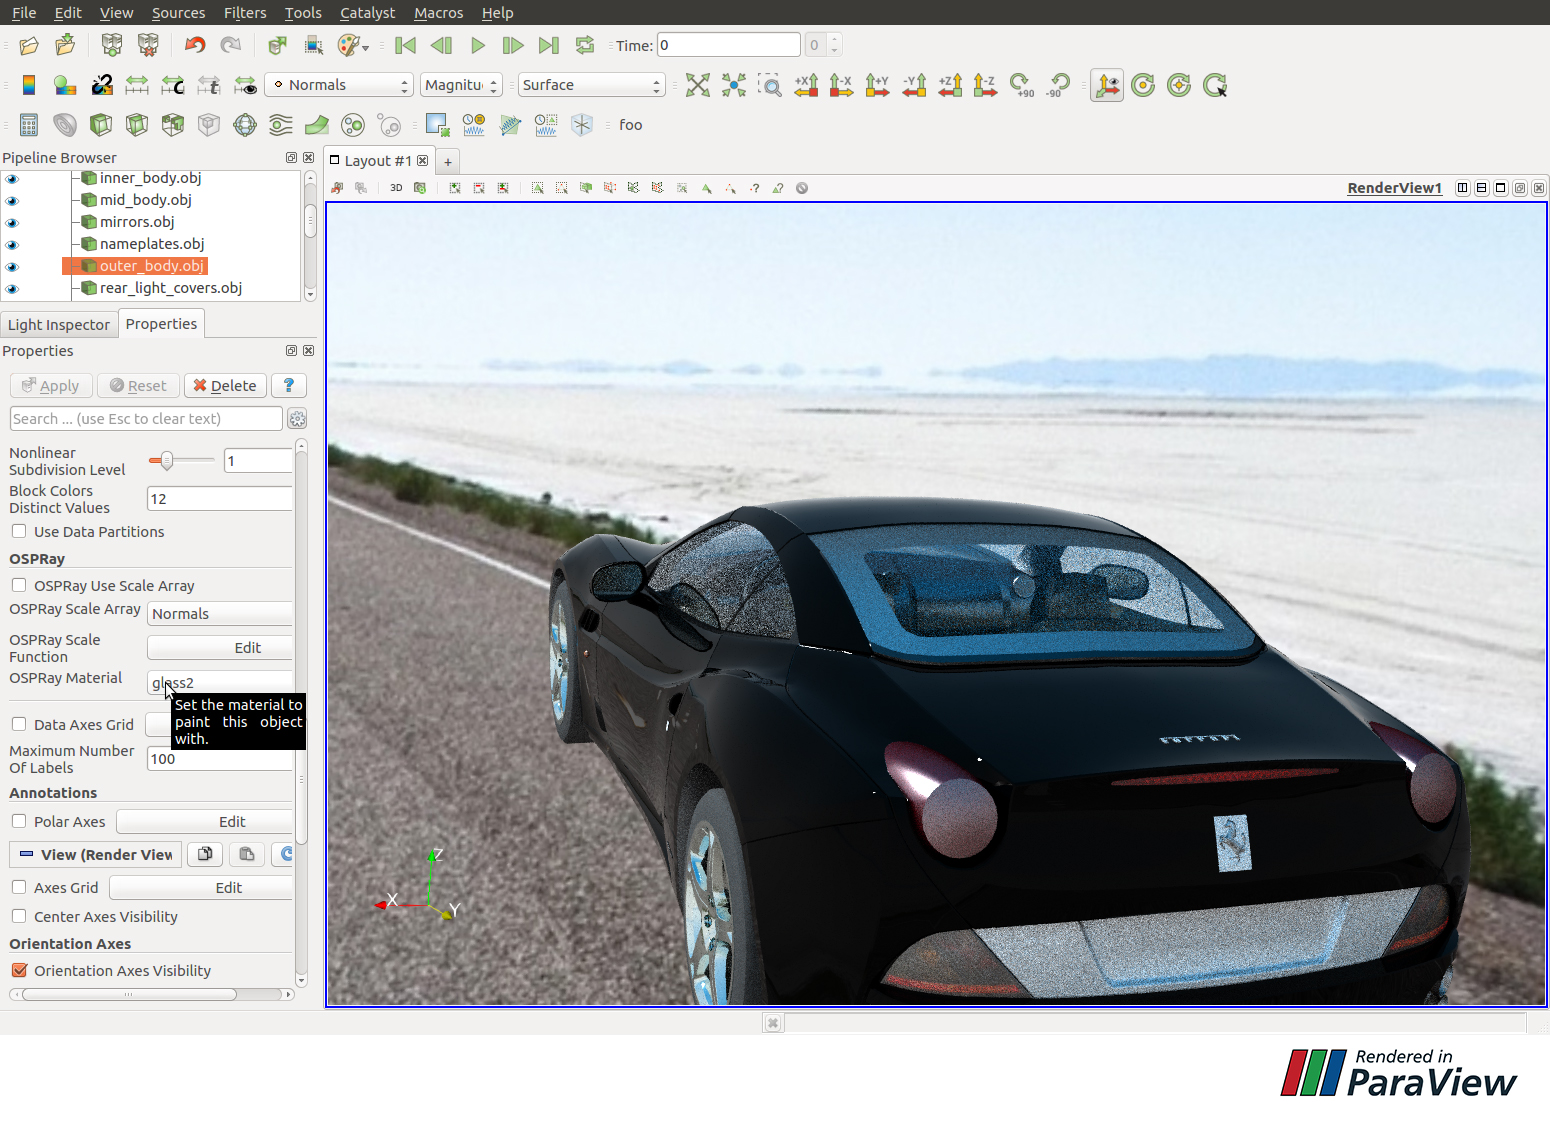Click the Rotate 90 degrees clockwise icon
This screenshot has height=1123, width=1550.
[x=1021, y=86]
